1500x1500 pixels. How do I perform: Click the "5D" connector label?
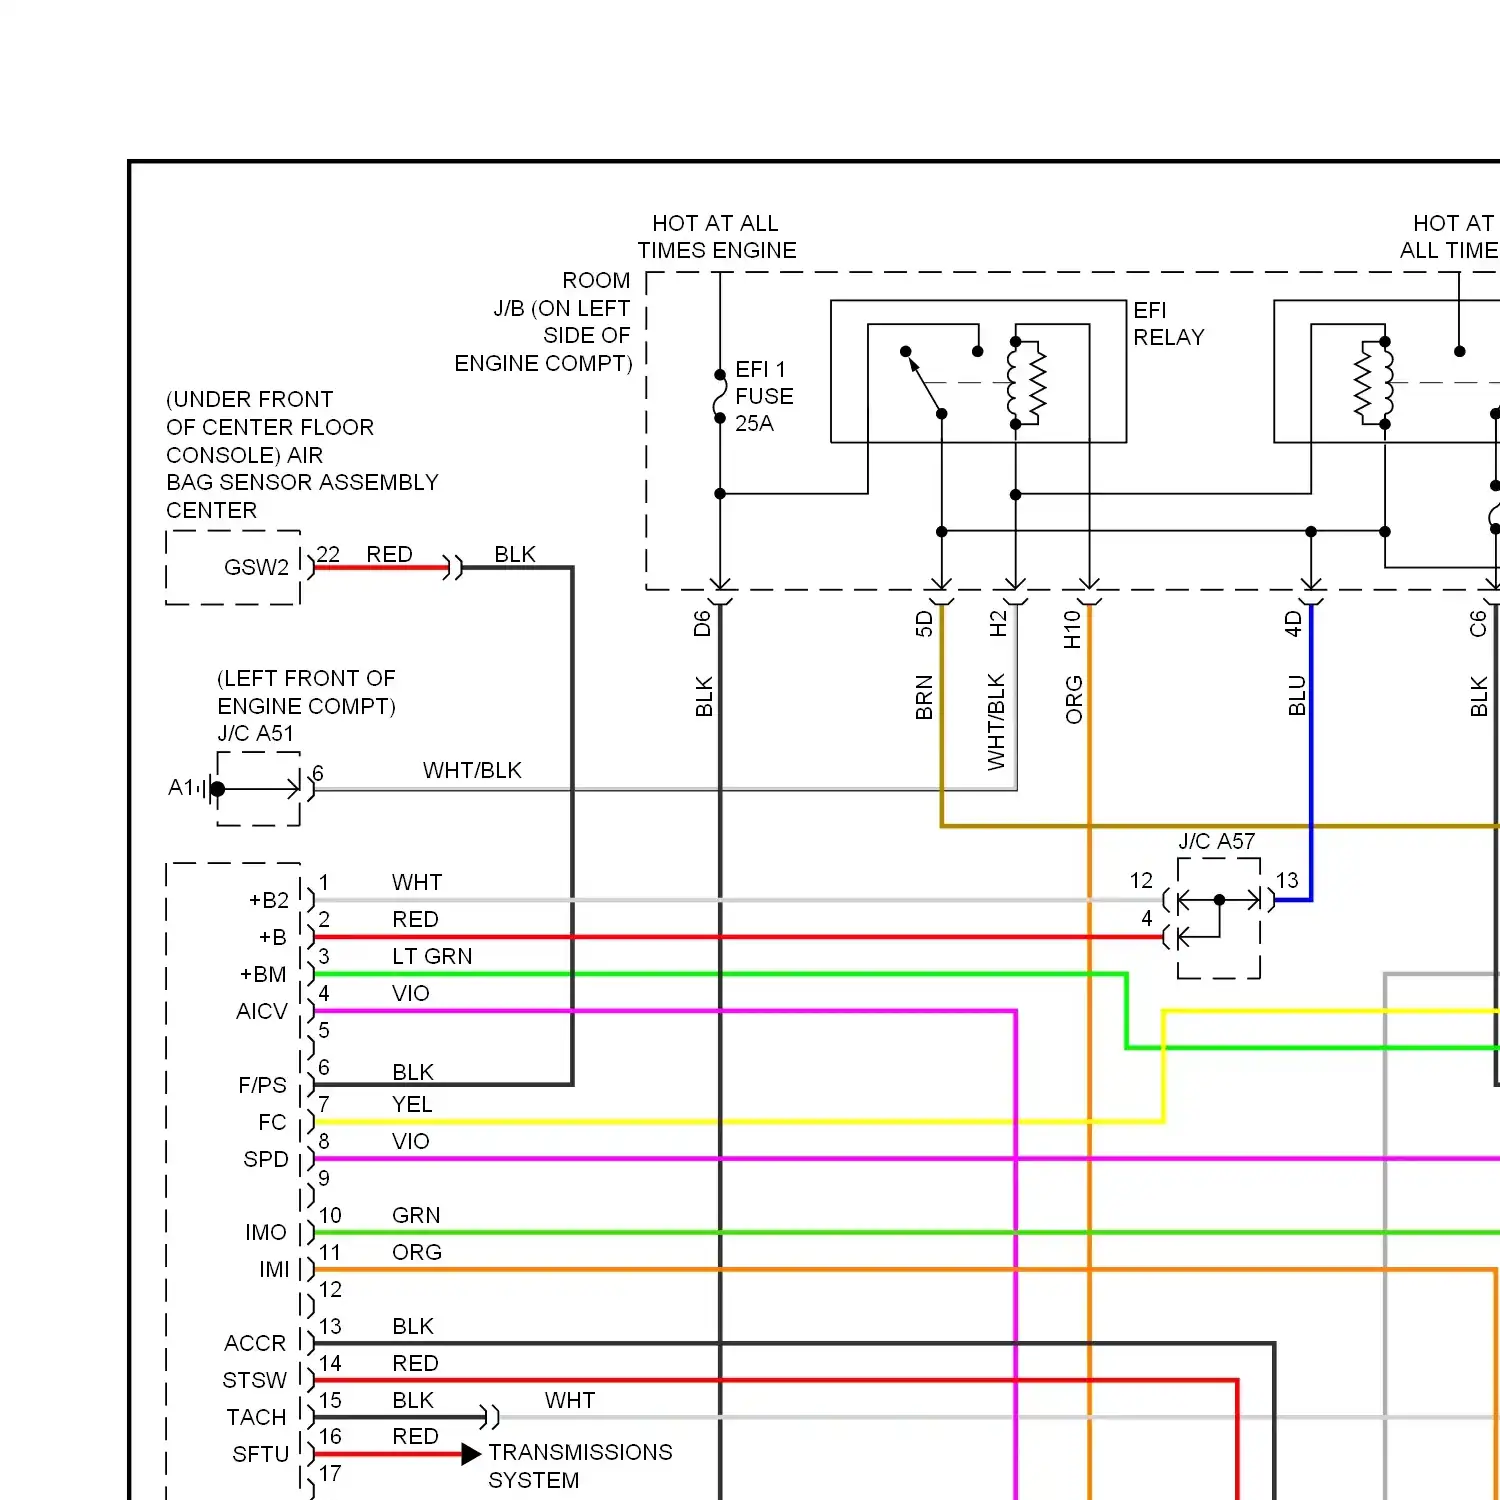(924, 624)
